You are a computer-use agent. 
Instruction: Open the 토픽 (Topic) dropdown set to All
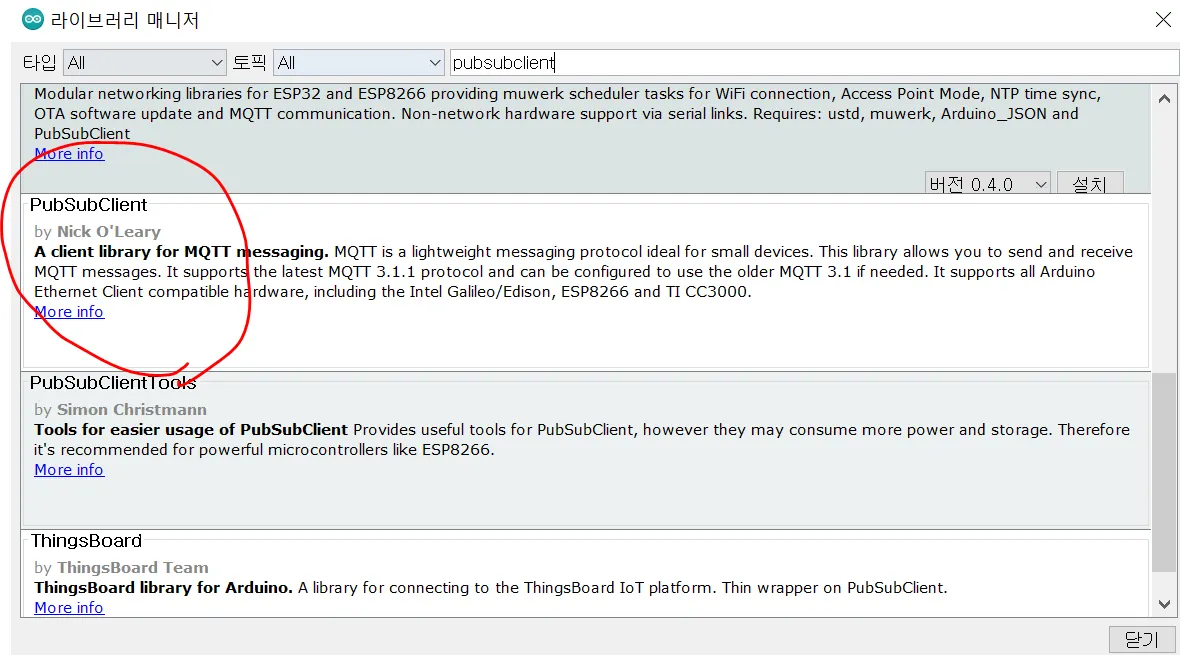tap(358, 62)
